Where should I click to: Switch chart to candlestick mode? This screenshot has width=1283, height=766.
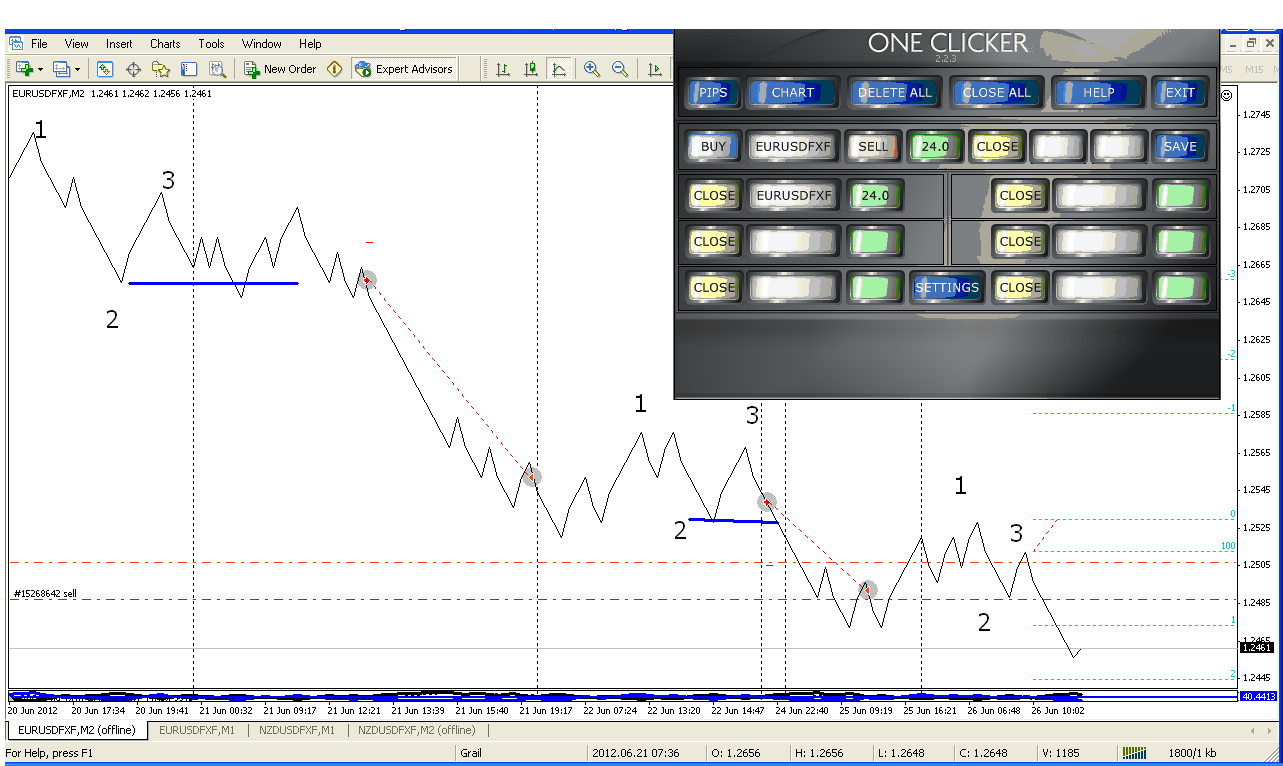tap(531, 69)
